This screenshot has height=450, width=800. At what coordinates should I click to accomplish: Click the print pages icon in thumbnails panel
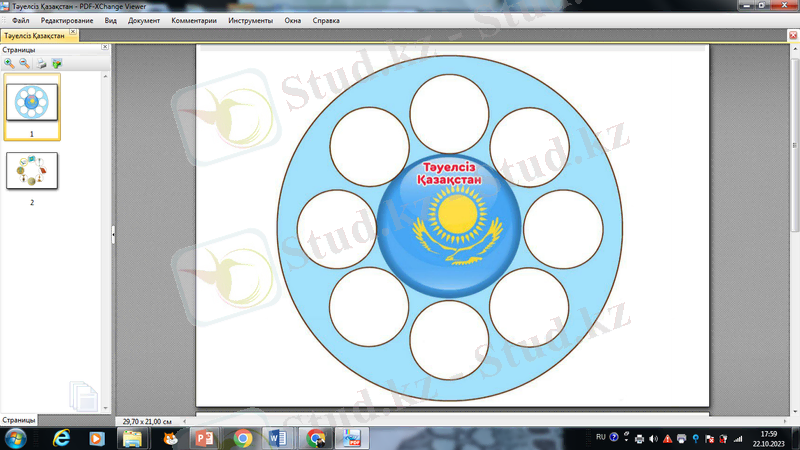point(41,63)
